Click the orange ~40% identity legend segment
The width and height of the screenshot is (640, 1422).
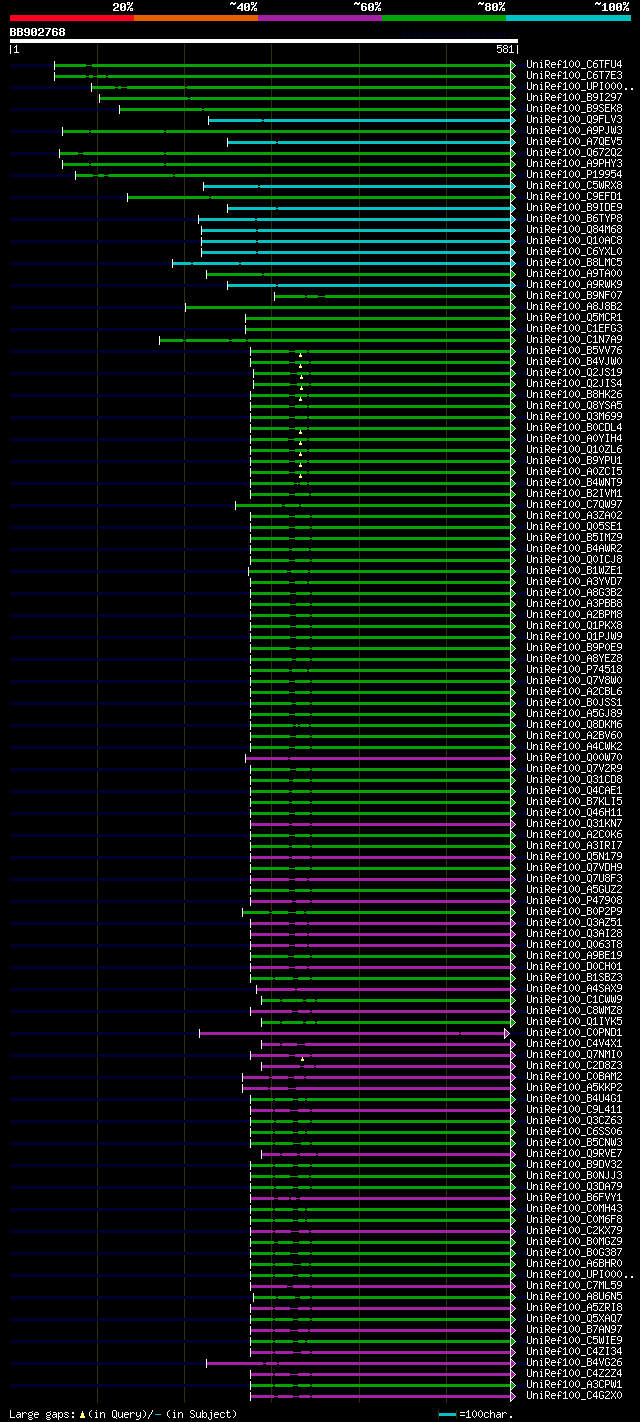(195, 17)
